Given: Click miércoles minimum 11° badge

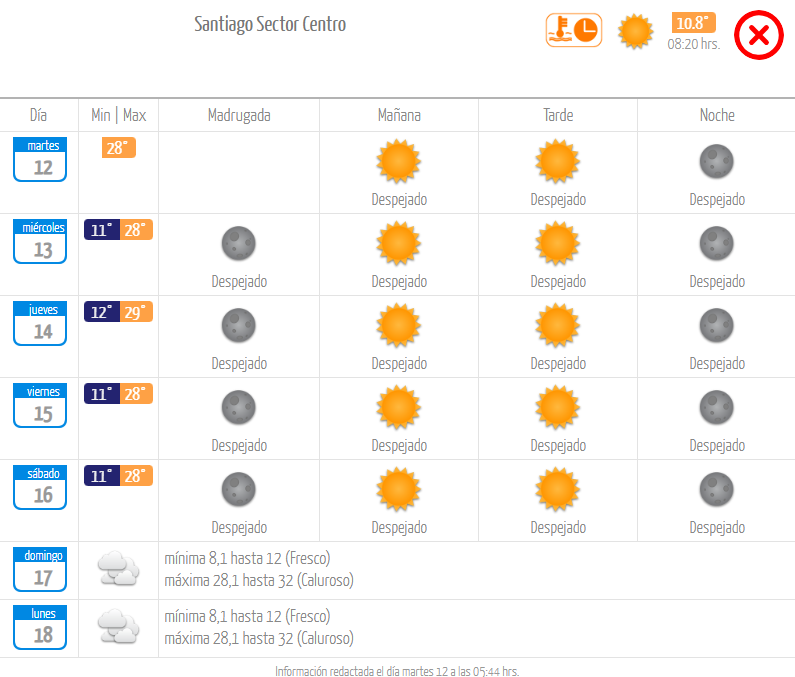Looking at the screenshot, I should pyautogui.click(x=101, y=230).
